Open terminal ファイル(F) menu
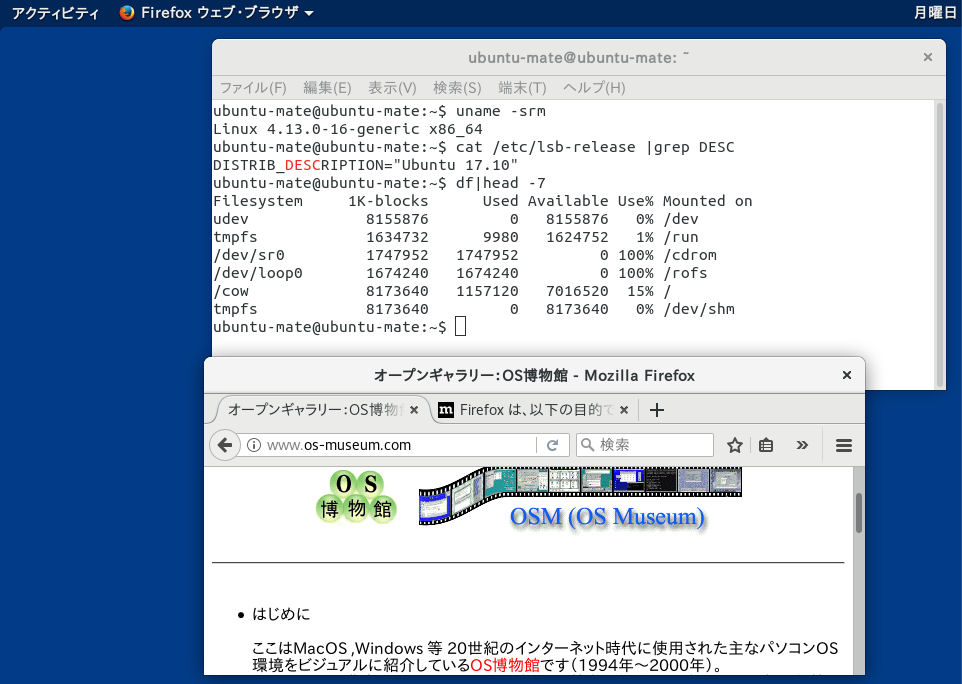This screenshot has width=962, height=684. [253, 88]
